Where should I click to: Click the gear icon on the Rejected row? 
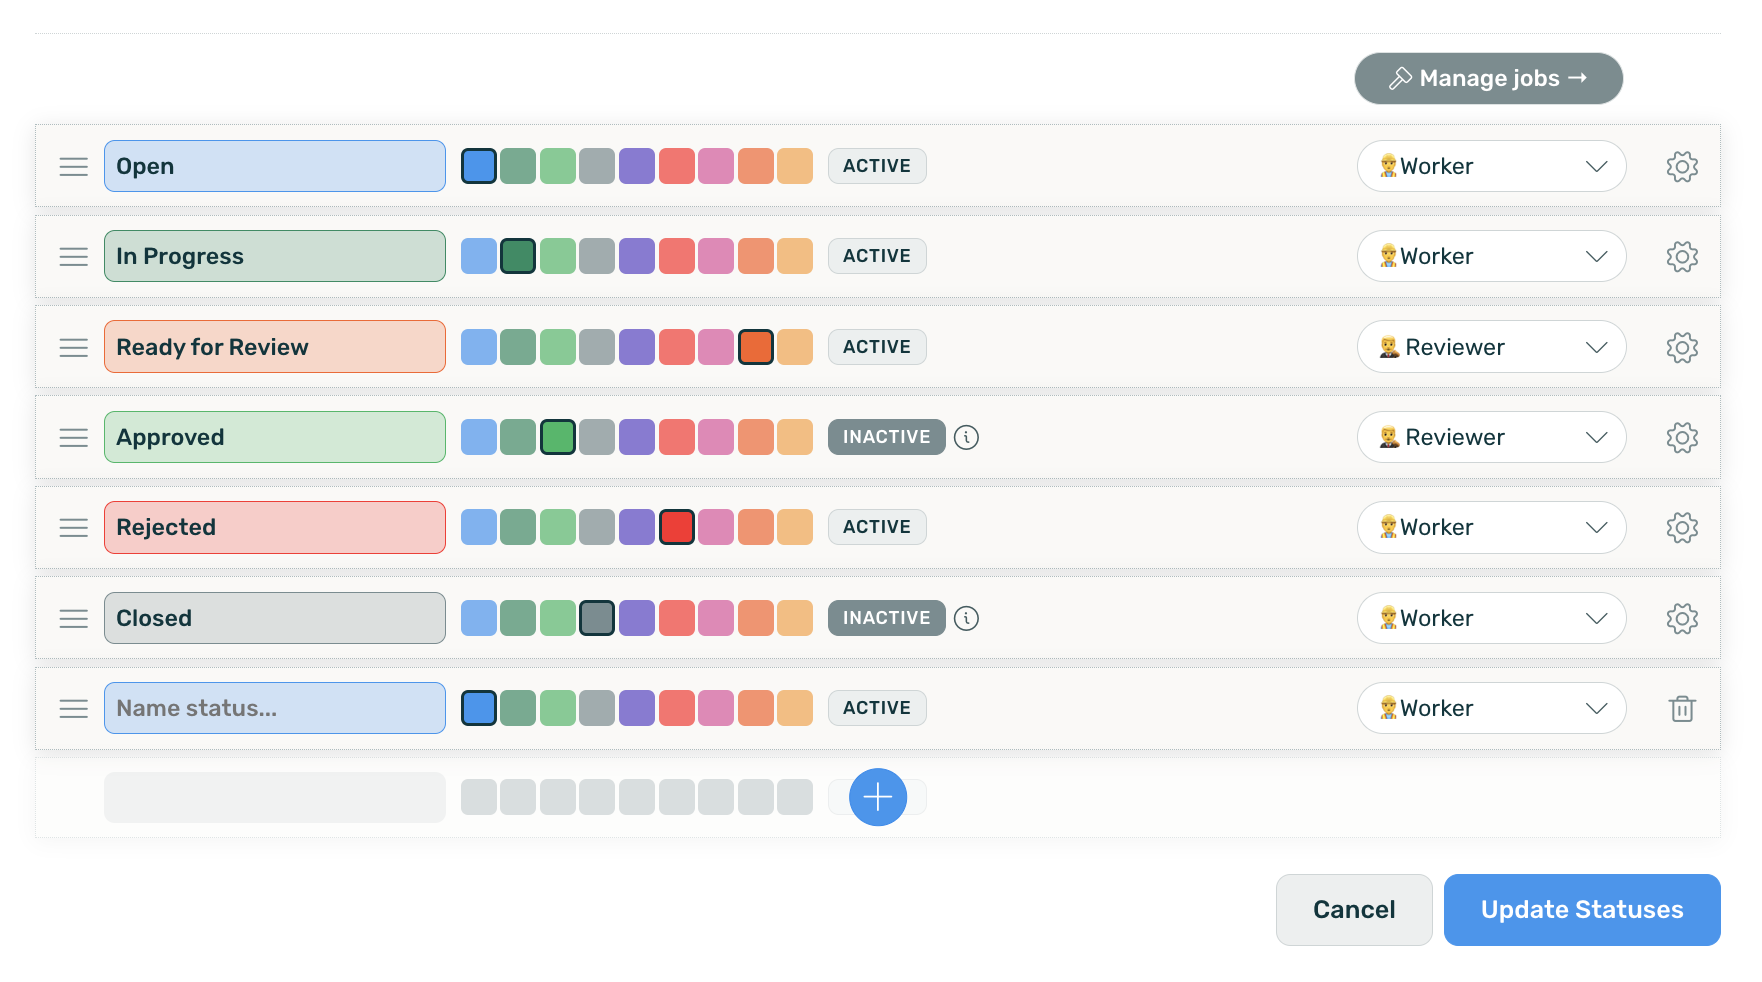tap(1682, 527)
